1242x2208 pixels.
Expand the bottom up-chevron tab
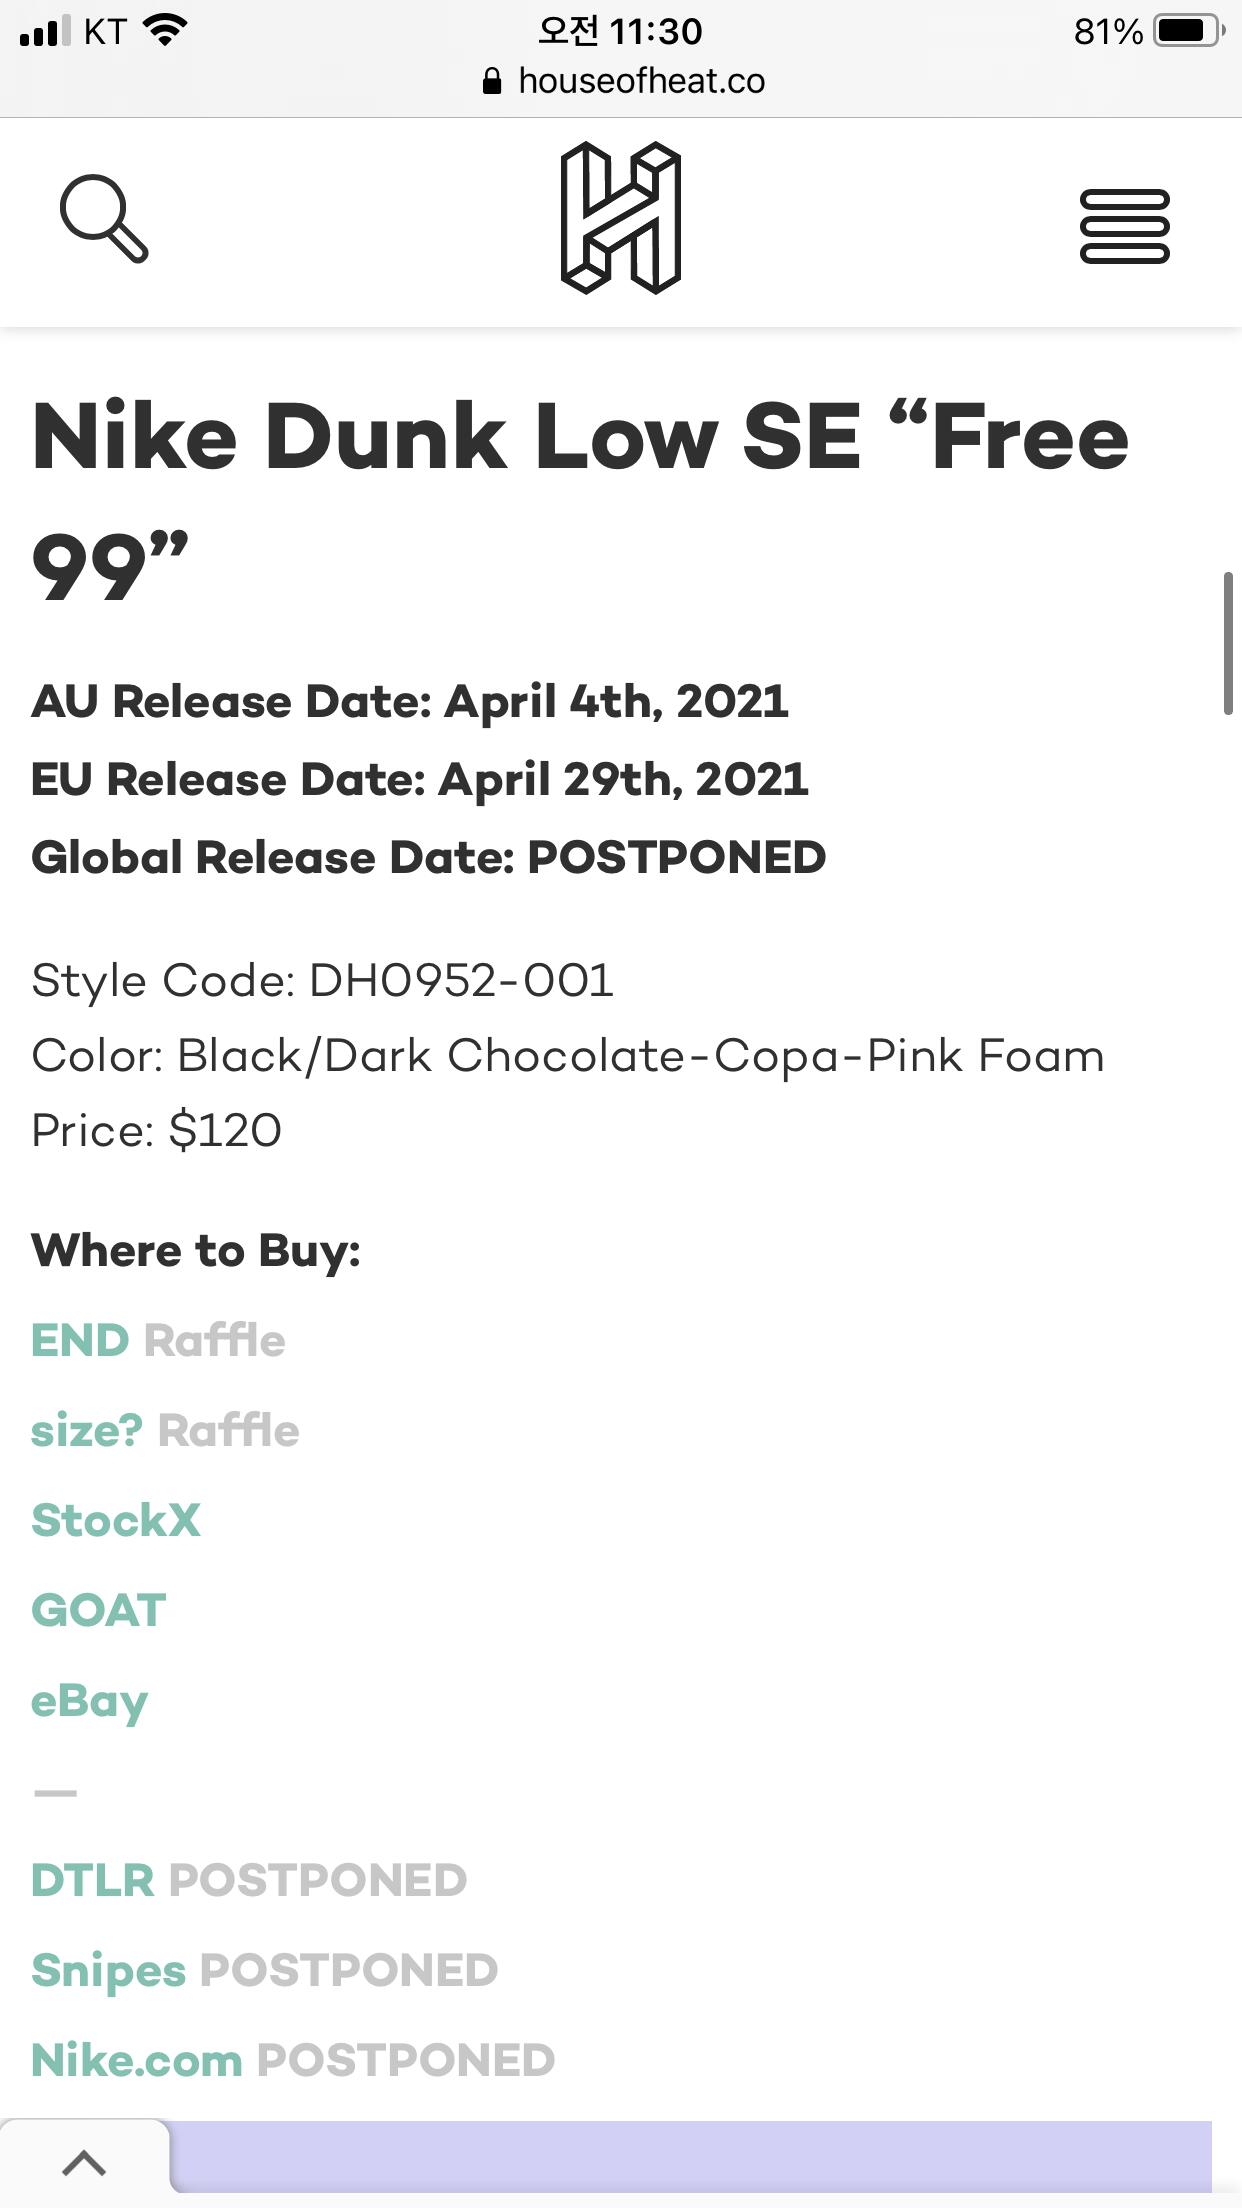84,2163
